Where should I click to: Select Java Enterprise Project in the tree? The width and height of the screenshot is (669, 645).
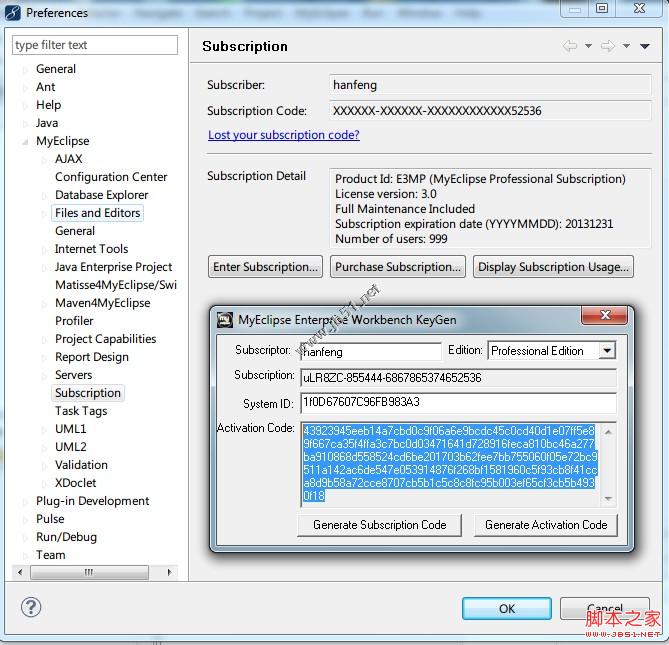(x=113, y=267)
